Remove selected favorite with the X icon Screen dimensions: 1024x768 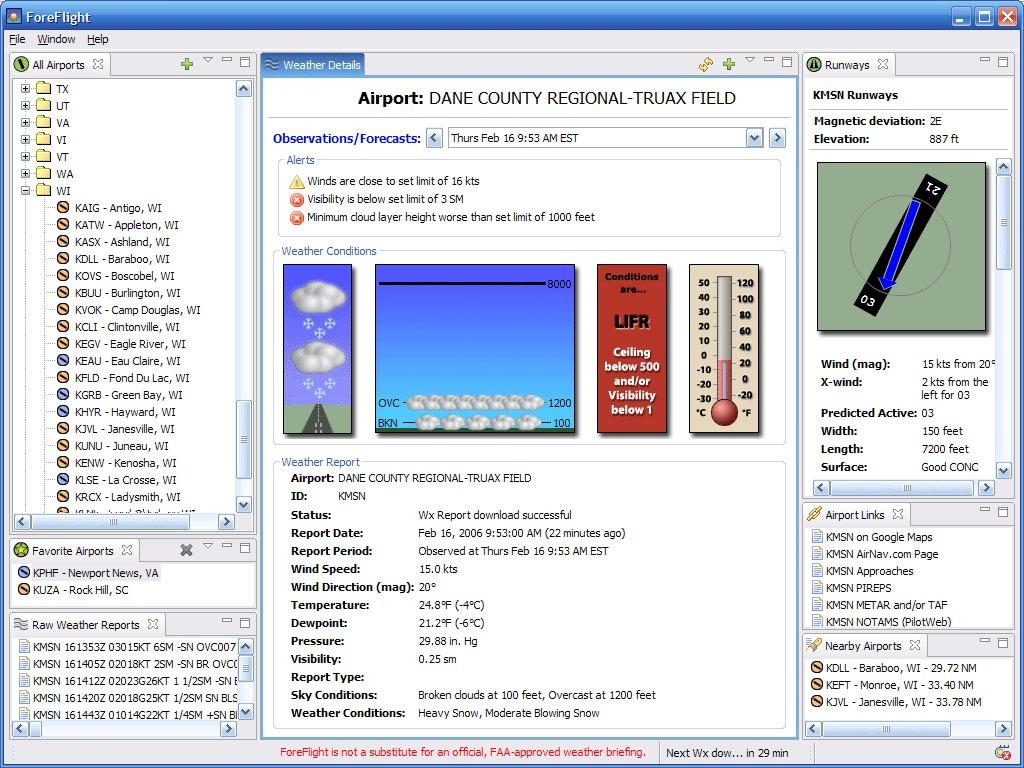(187, 550)
